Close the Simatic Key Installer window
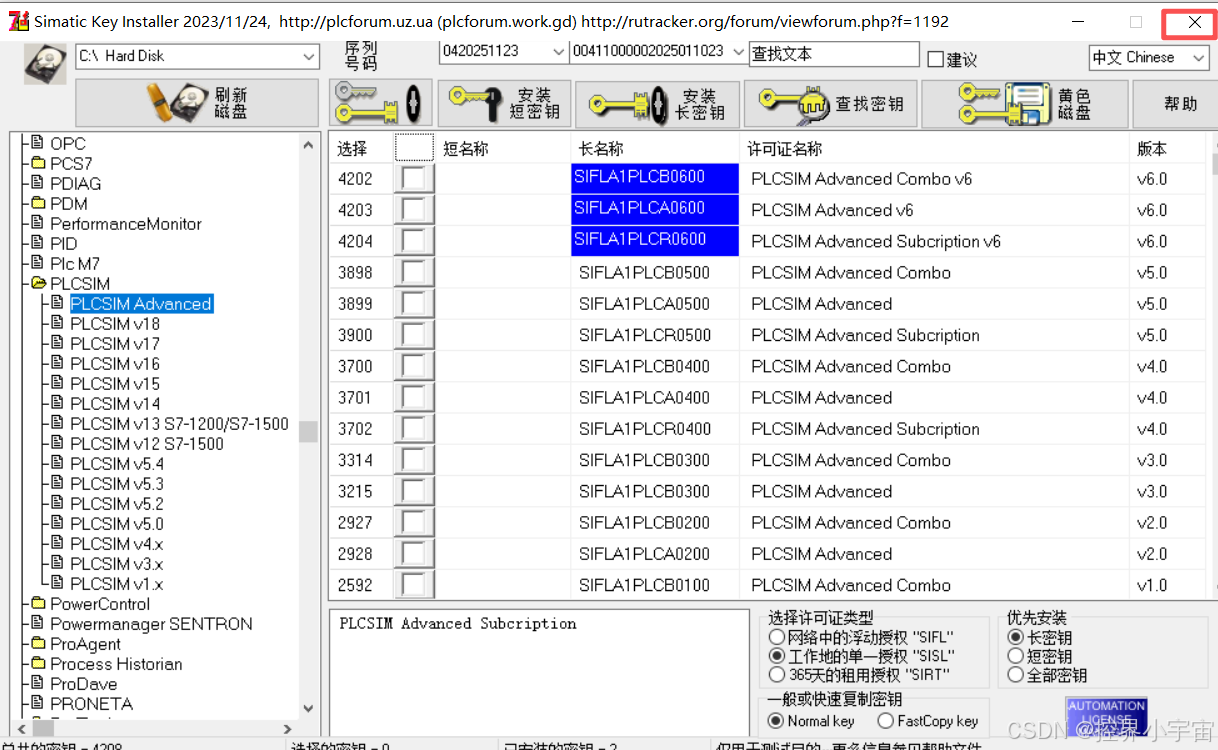Viewport: 1218px width, 750px height. click(x=1195, y=21)
